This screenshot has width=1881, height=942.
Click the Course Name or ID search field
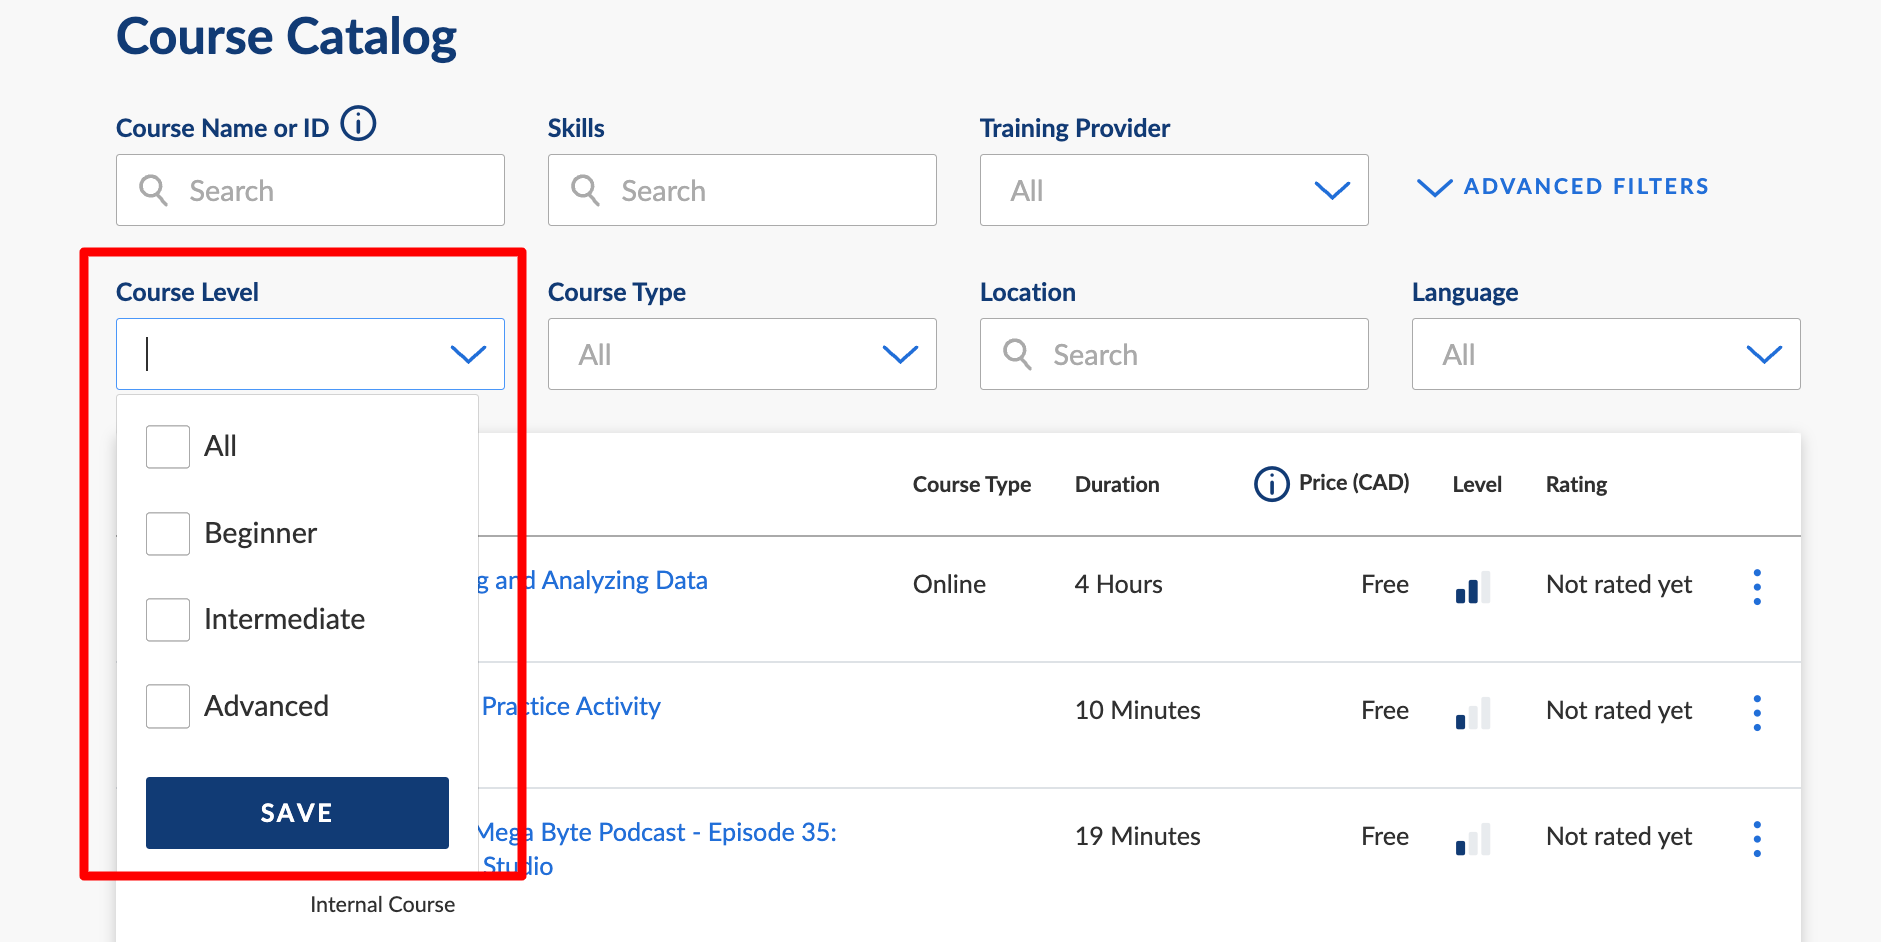point(330,190)
